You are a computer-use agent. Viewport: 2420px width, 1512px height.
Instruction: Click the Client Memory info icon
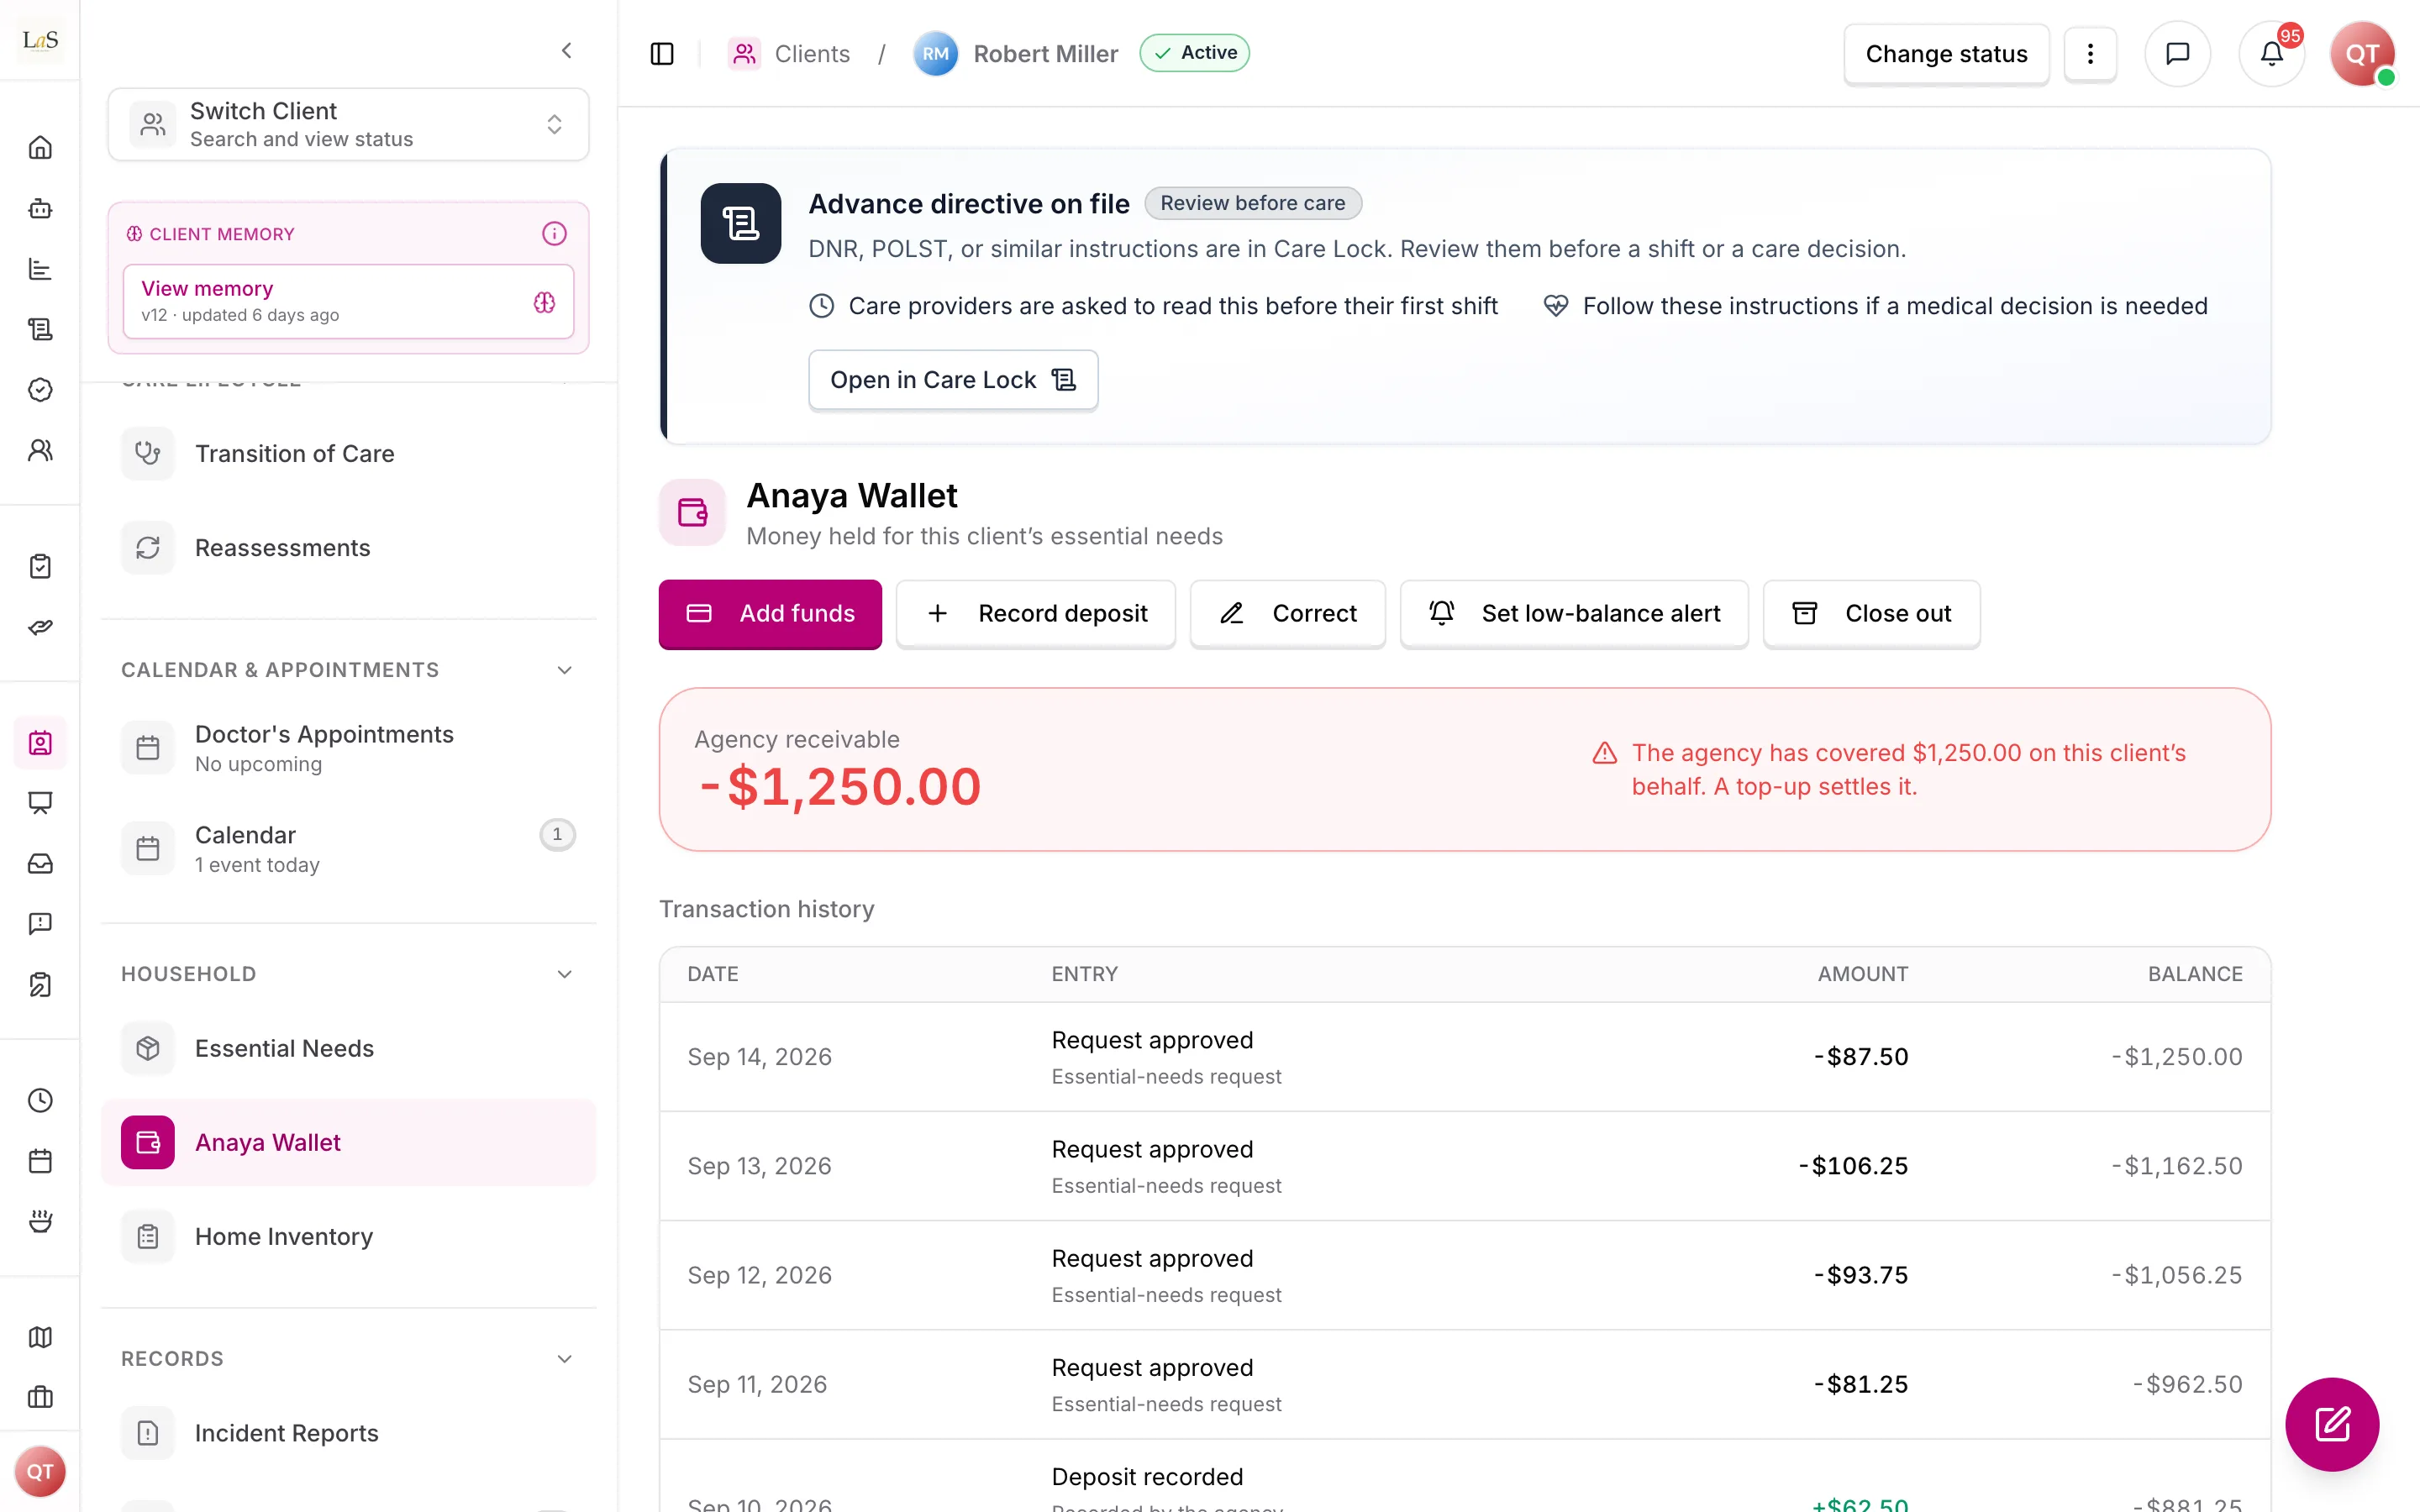554,233
